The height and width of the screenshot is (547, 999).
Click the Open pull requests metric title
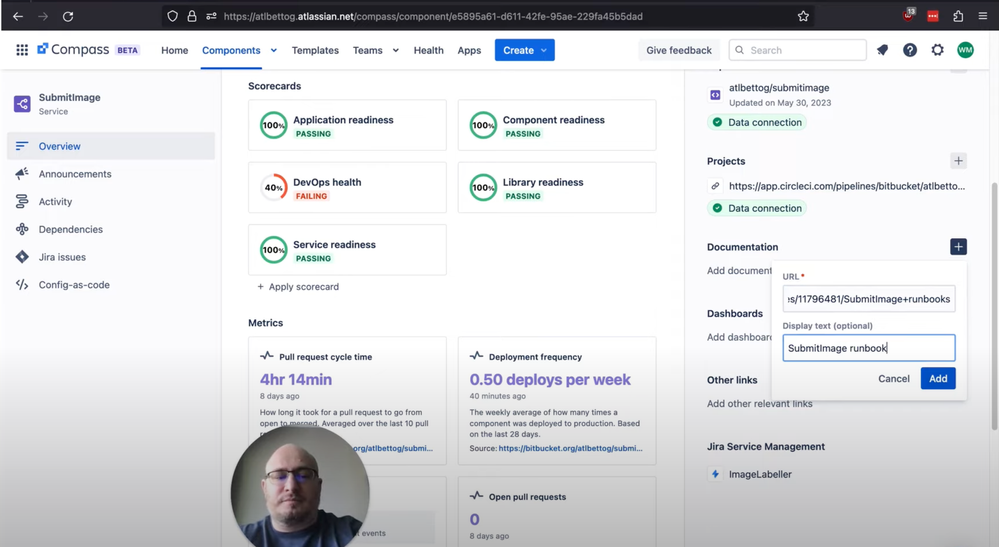527,497
